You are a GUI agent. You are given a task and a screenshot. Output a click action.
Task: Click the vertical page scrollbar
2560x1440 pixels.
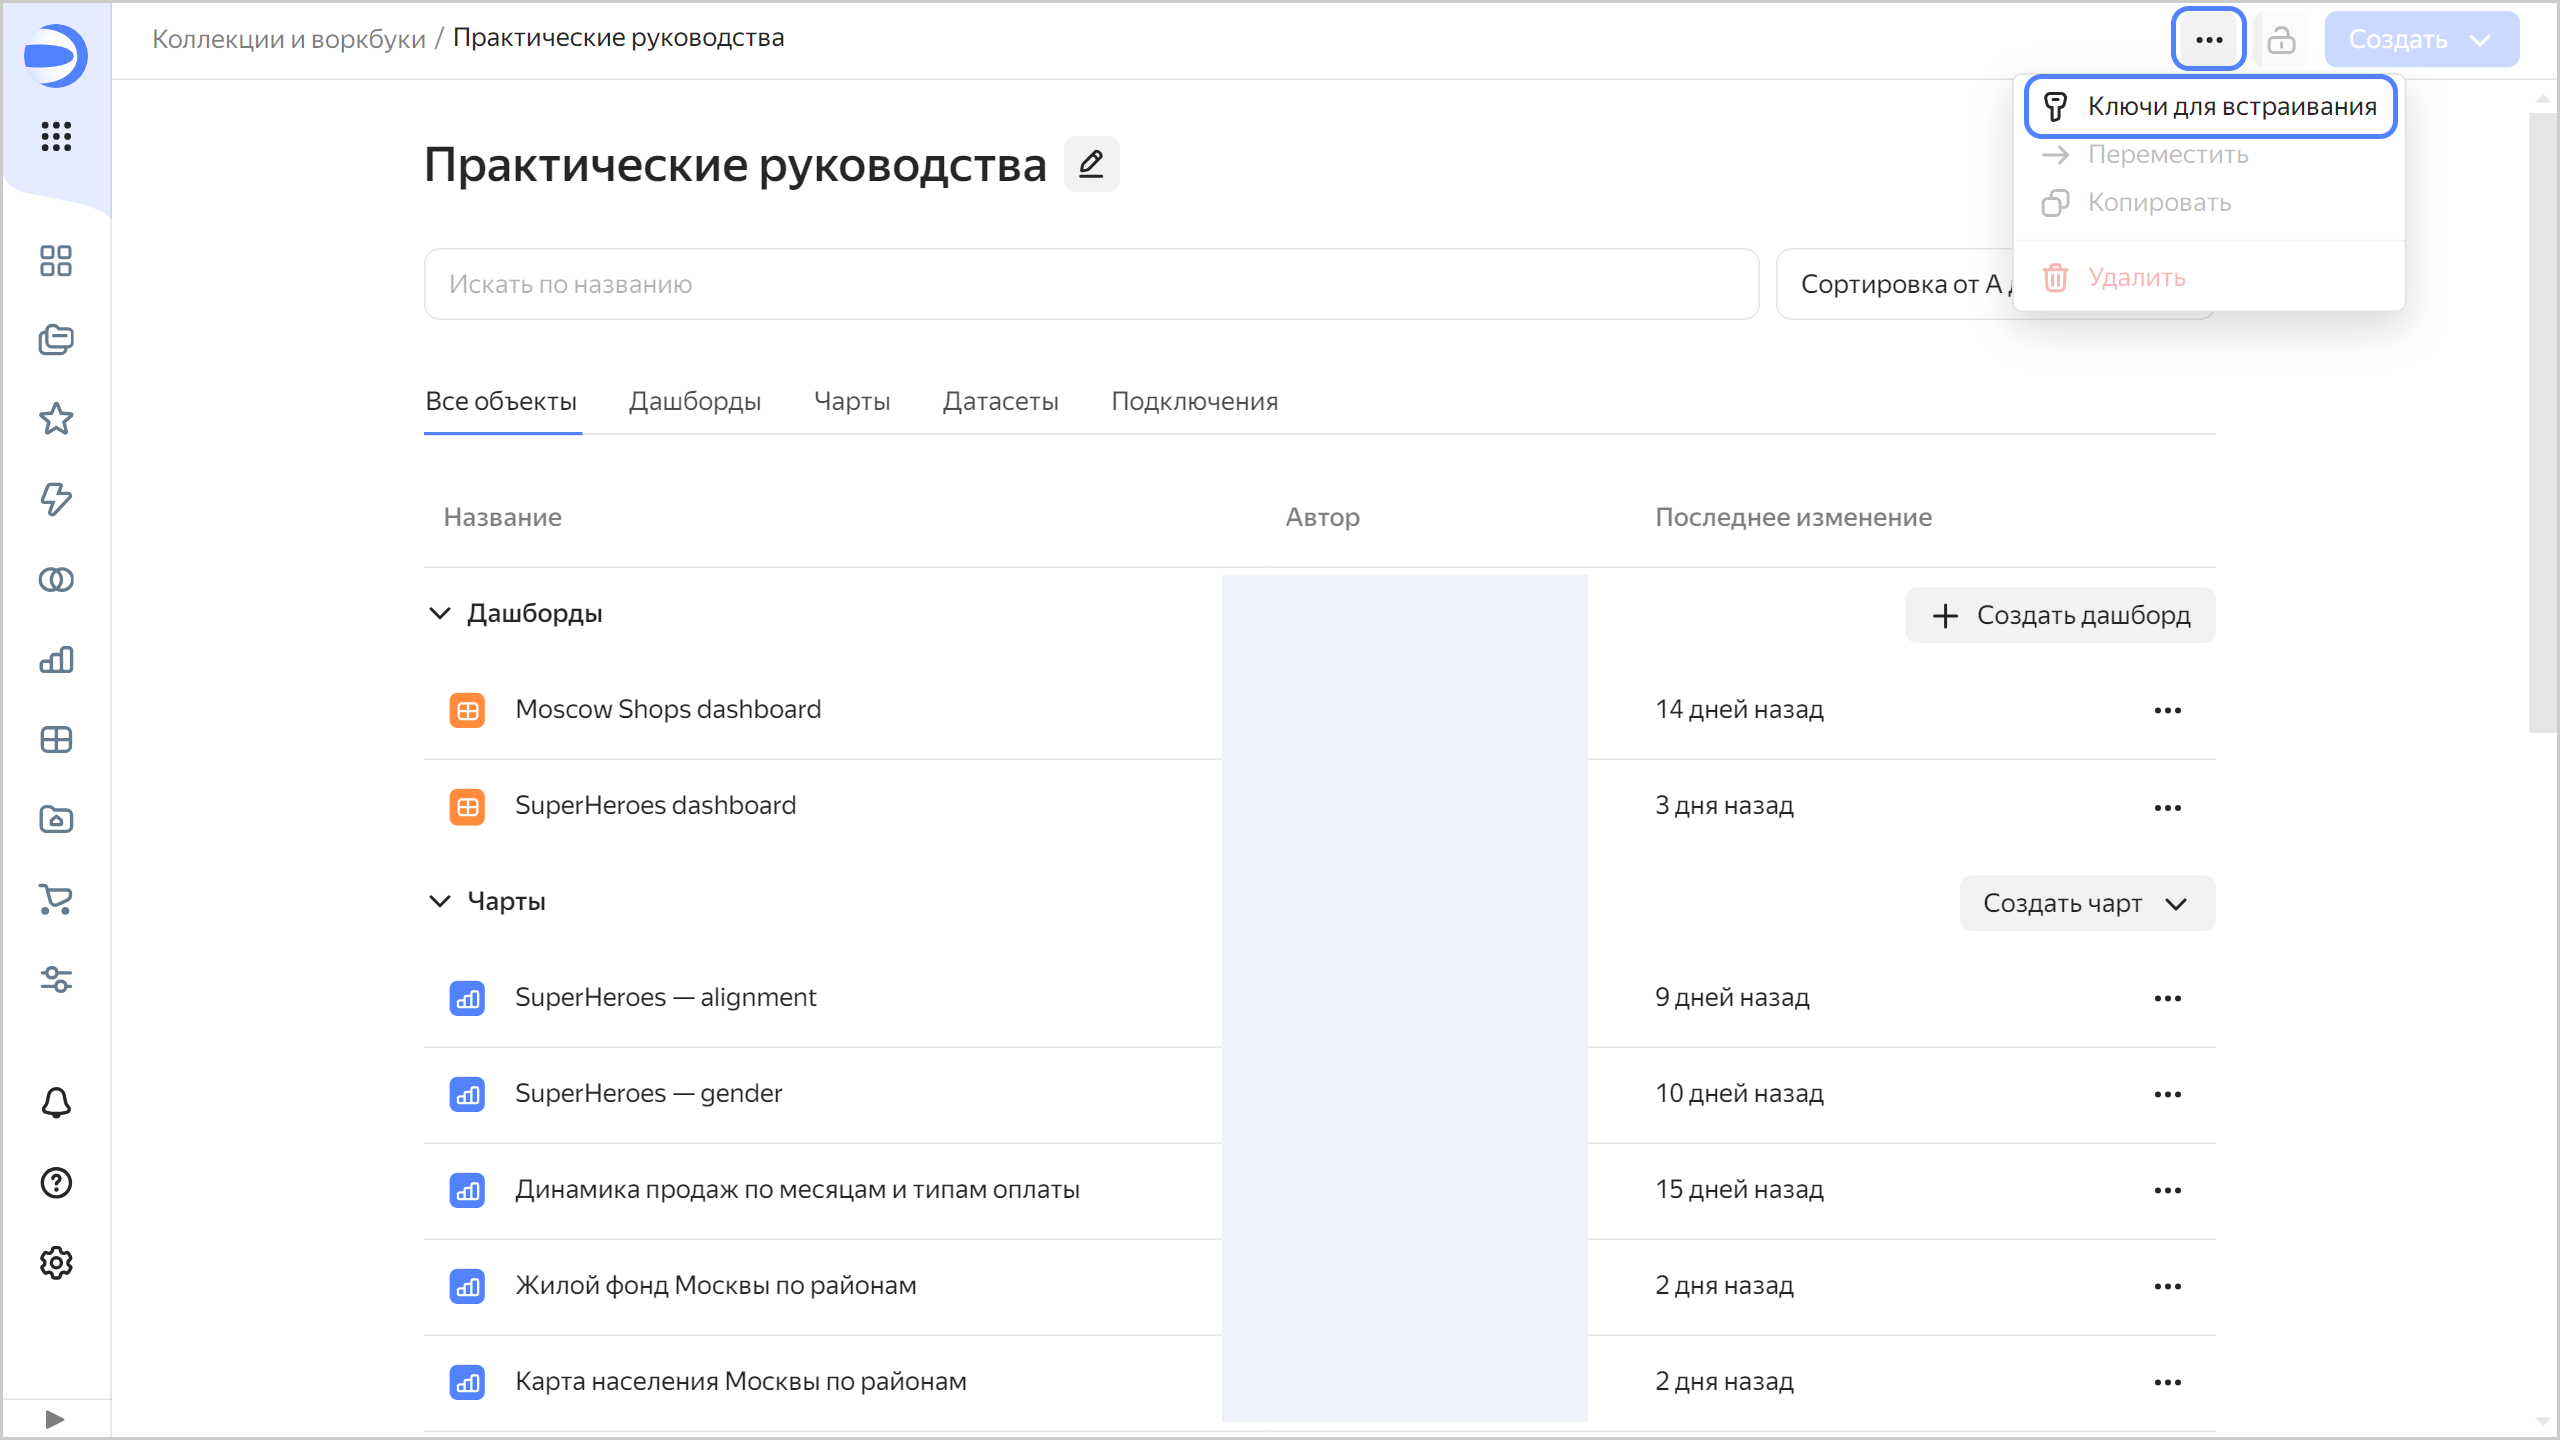2542,420
